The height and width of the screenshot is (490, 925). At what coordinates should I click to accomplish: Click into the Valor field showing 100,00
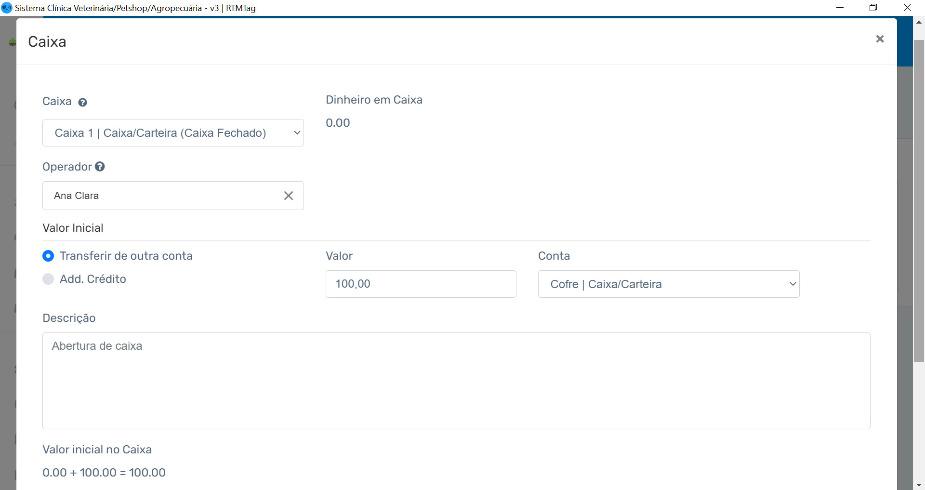[420, 284]
